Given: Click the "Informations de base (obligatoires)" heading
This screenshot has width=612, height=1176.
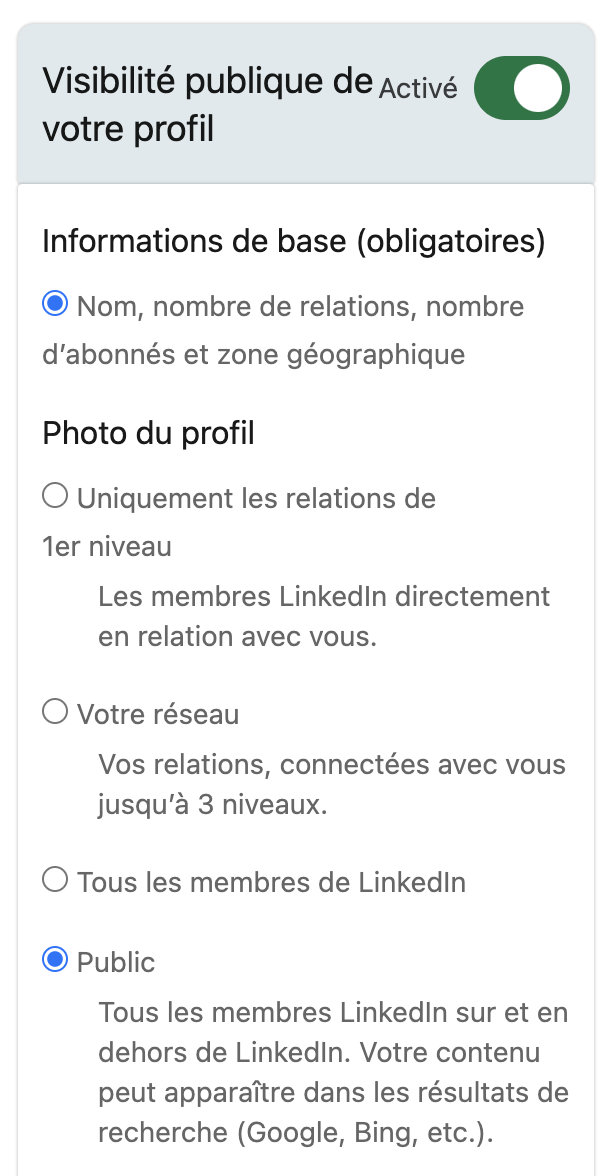Looking at the screenshot, I should pos(293,242).
